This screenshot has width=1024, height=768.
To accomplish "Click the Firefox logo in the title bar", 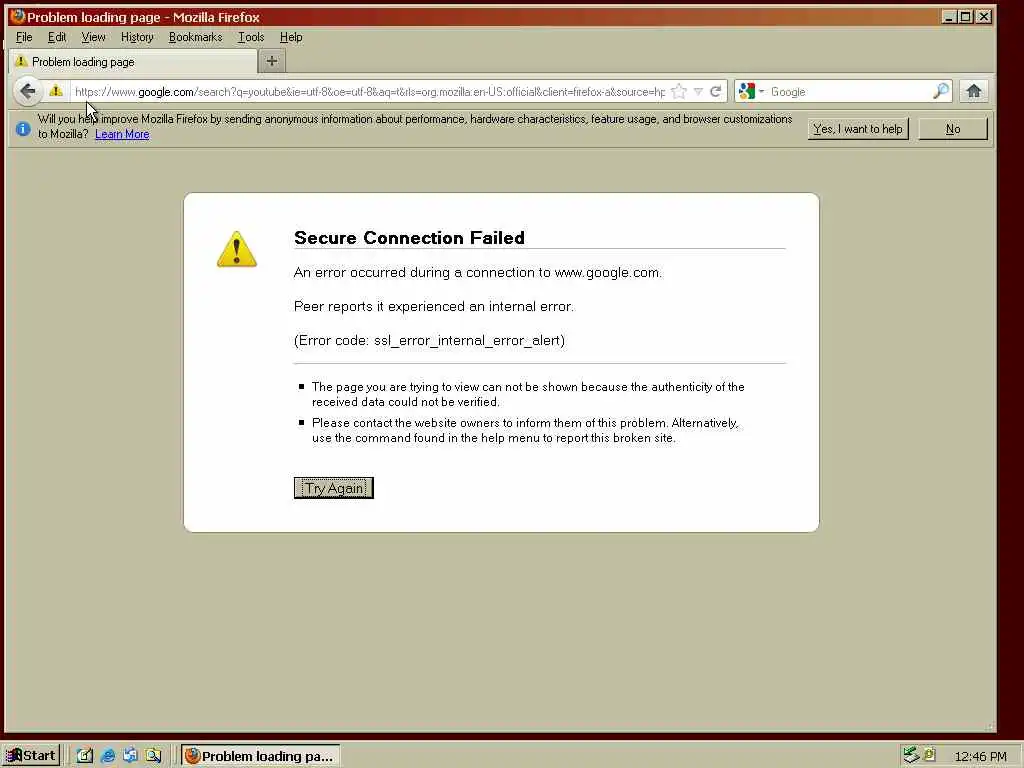I will coord(17,16).
